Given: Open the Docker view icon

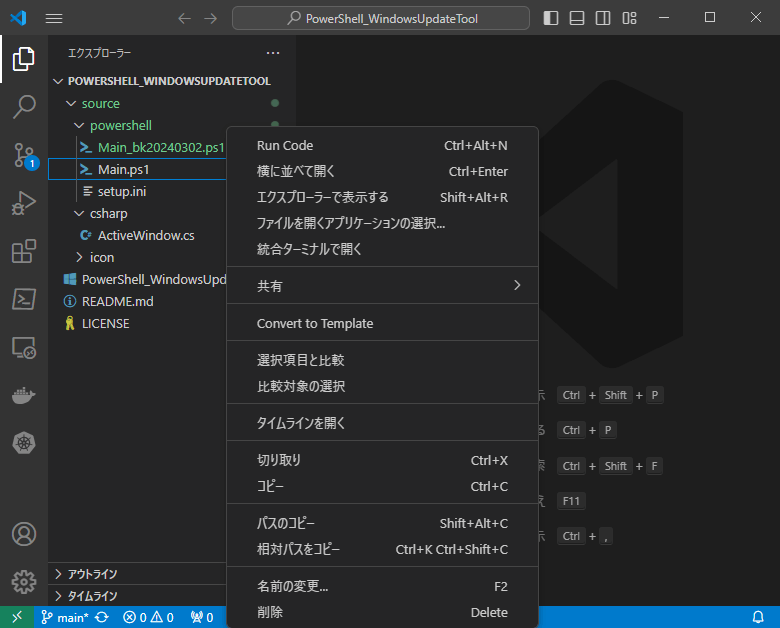Looking at the screenshot, I should tap(23, 395).
